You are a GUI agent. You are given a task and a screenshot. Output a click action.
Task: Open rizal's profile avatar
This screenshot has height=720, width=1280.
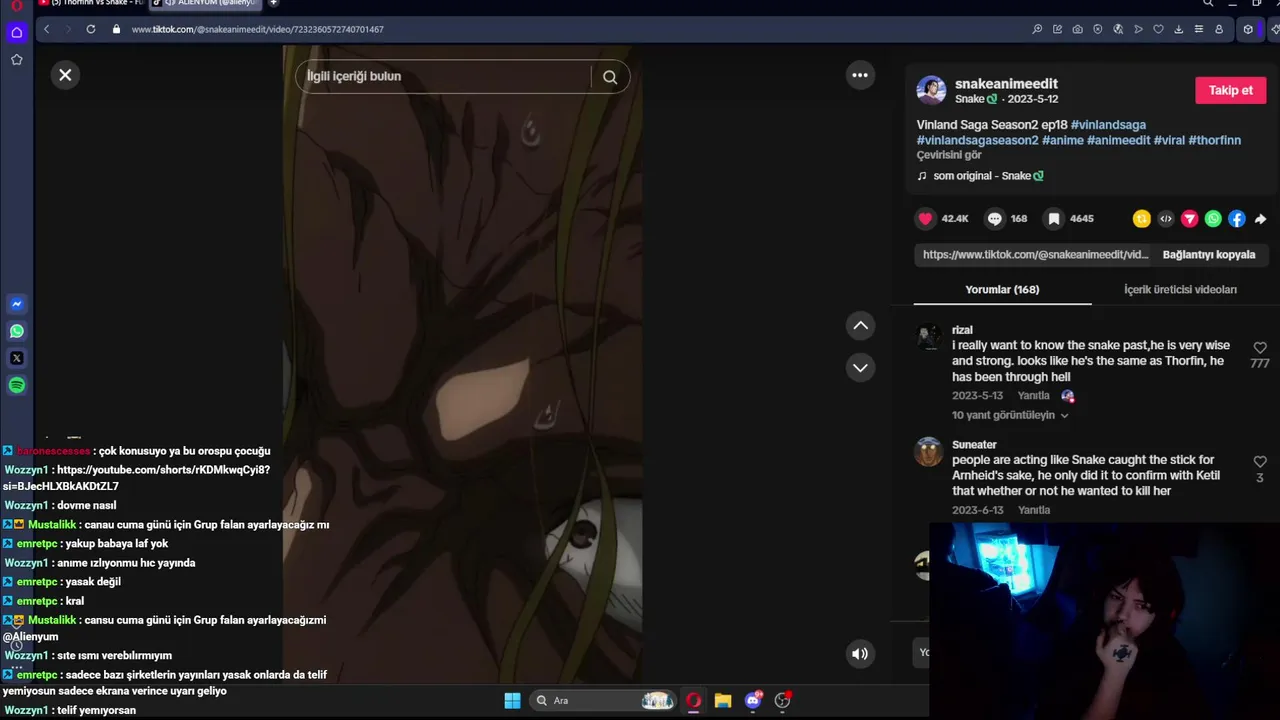pos(928,337)
